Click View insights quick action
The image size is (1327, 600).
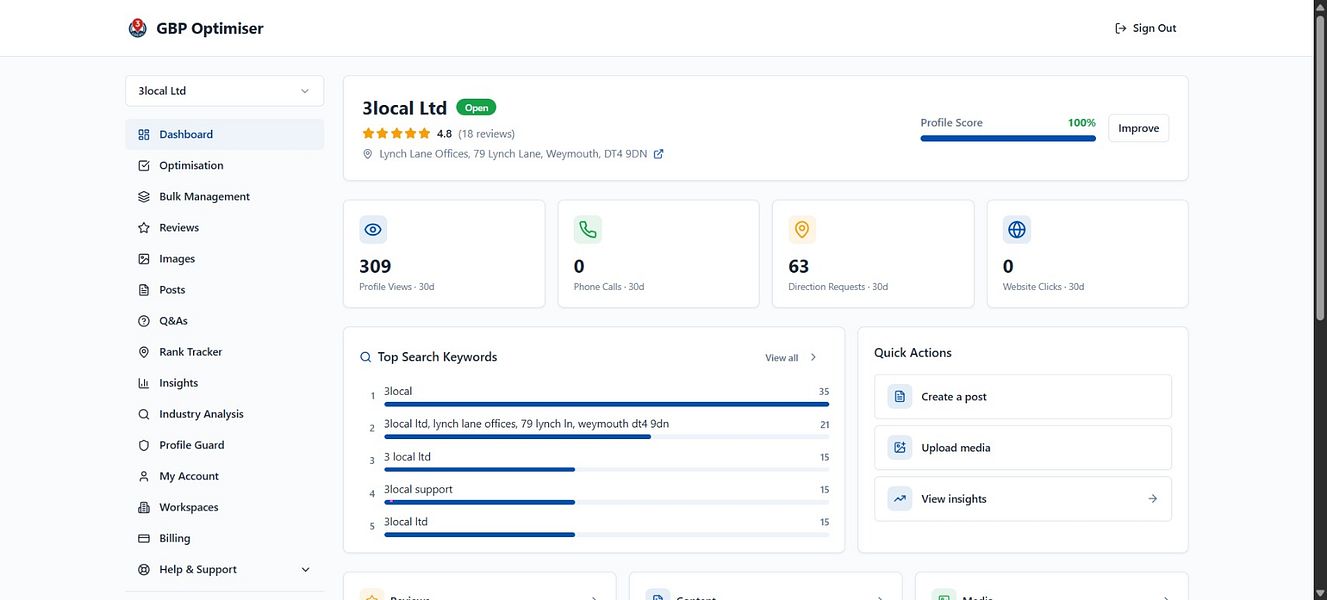coord(1023,499)
